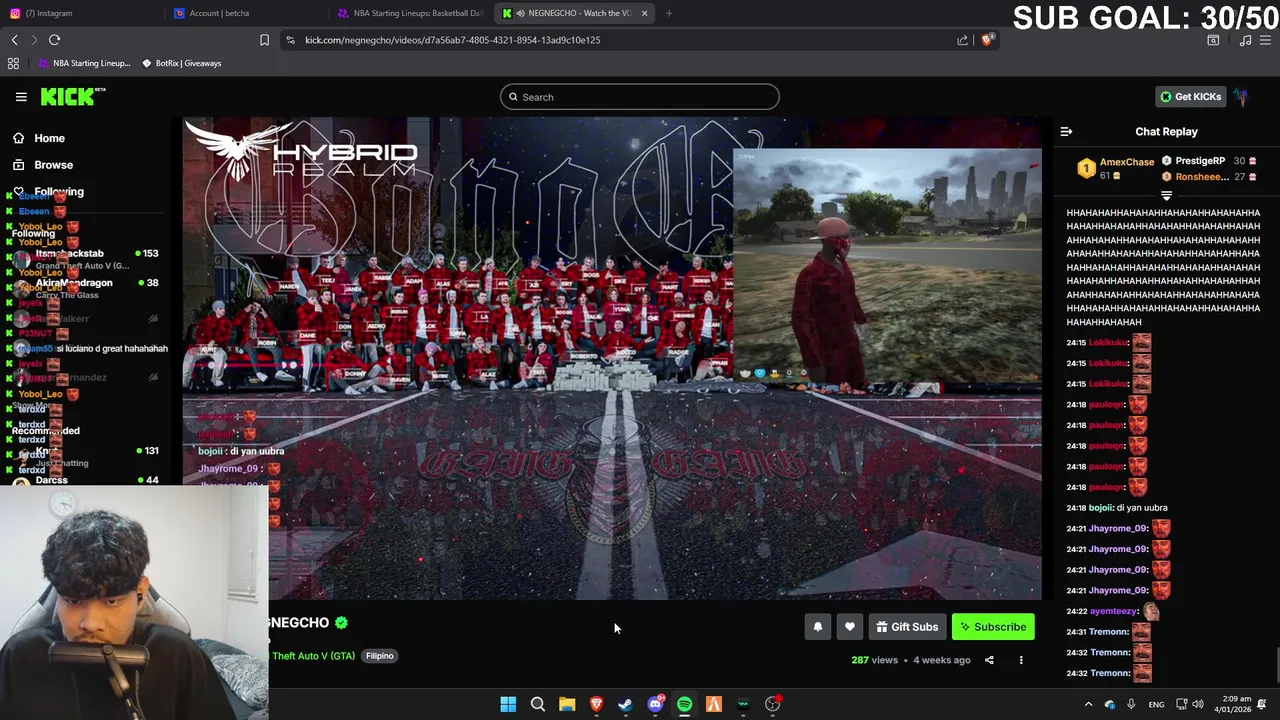Toggle the follow heart button
This screenshot has height=720, width=1280.
tap(850, 627)
